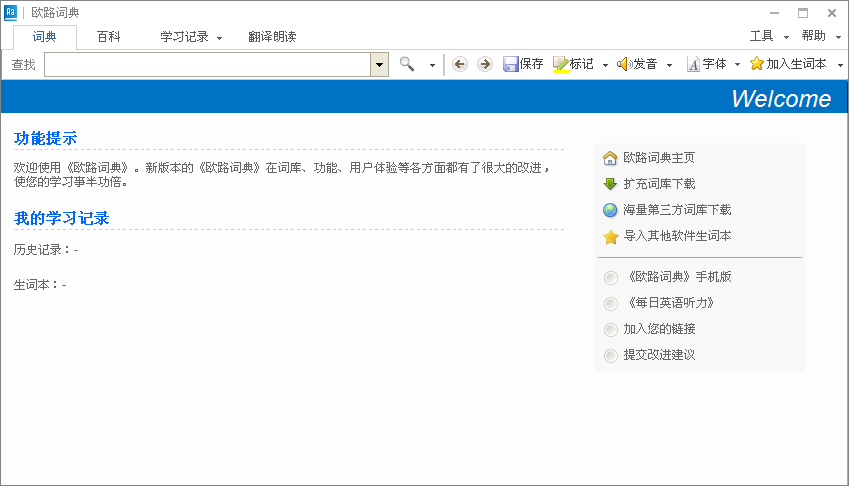Close the 欧路词典 window
The image size is (849, 486).
coord(832,13)
